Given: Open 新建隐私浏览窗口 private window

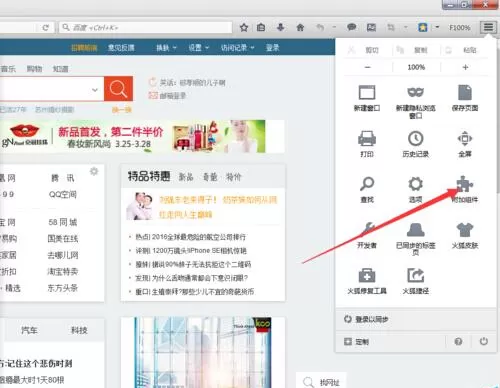Looking at the screenshot, I should point(415,102).
